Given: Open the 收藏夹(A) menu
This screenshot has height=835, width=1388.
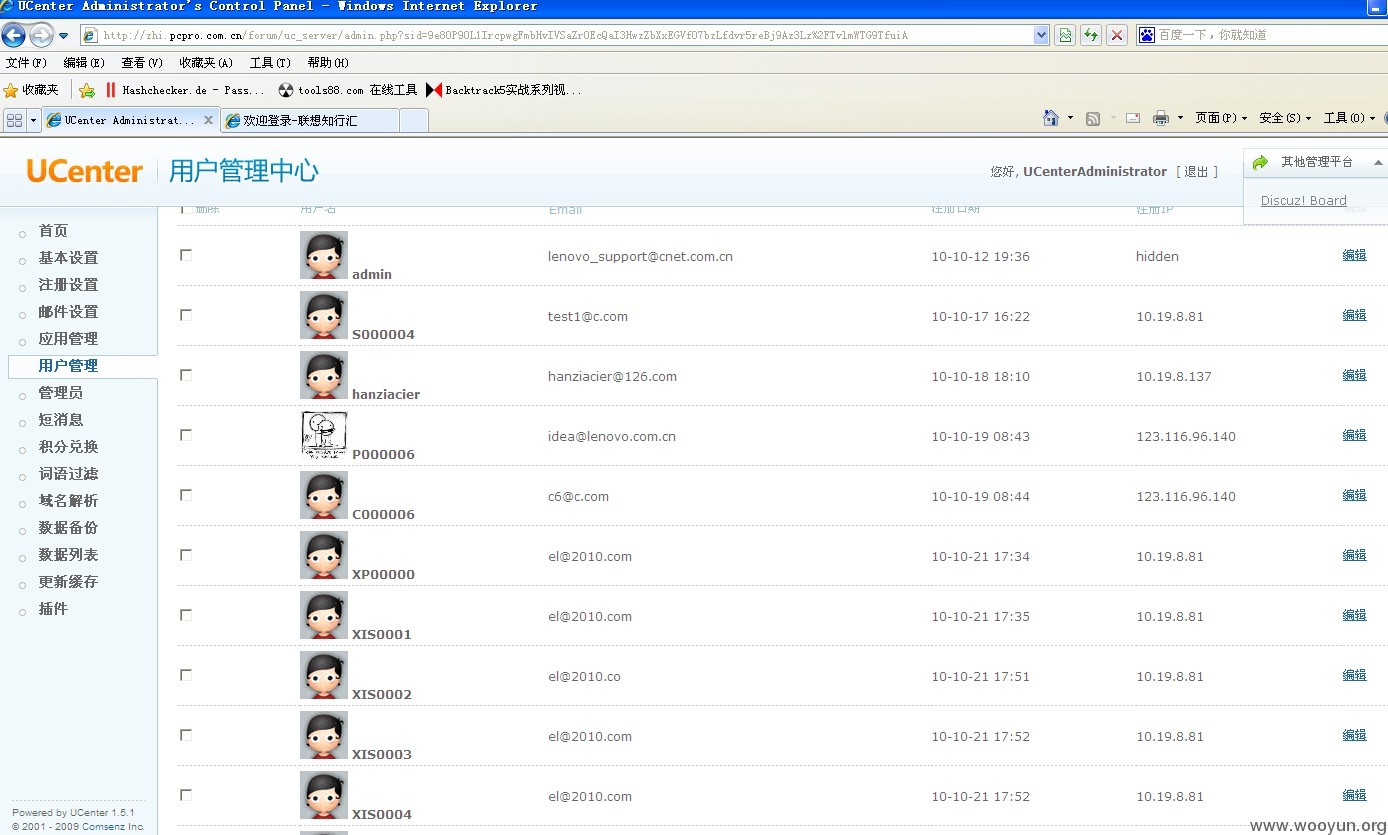Looking at the screenshot, I should pyautogui.click(x=206, y=62).
